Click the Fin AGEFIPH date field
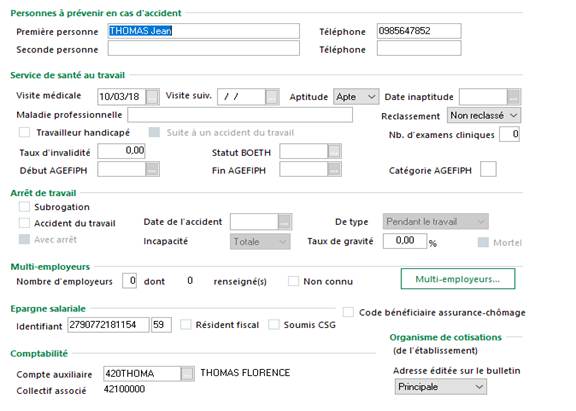The height and width of the screenshot is (411, 576). tap(304, 169)
